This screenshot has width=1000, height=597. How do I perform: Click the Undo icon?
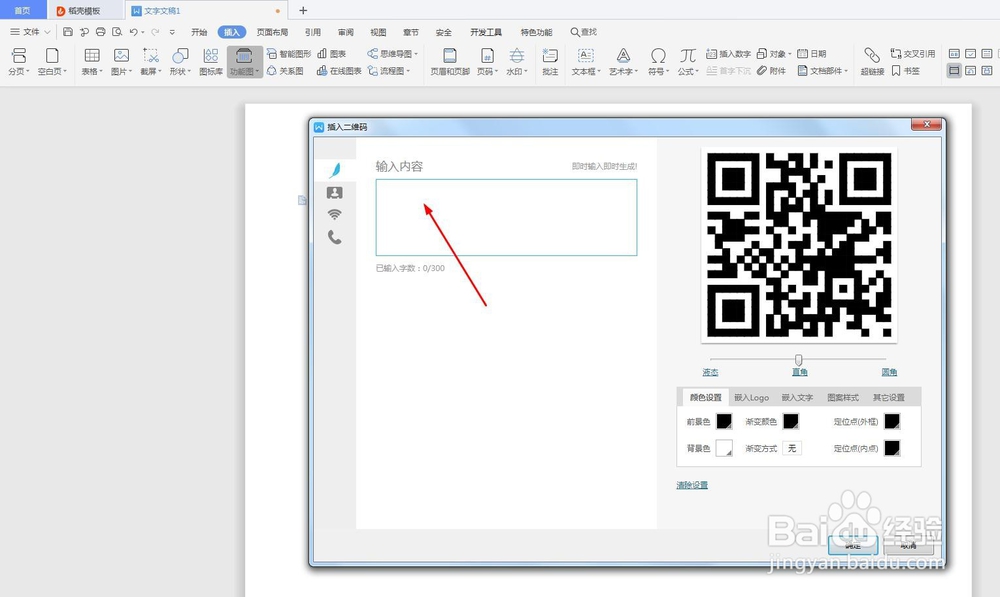(x=133, y=32)
